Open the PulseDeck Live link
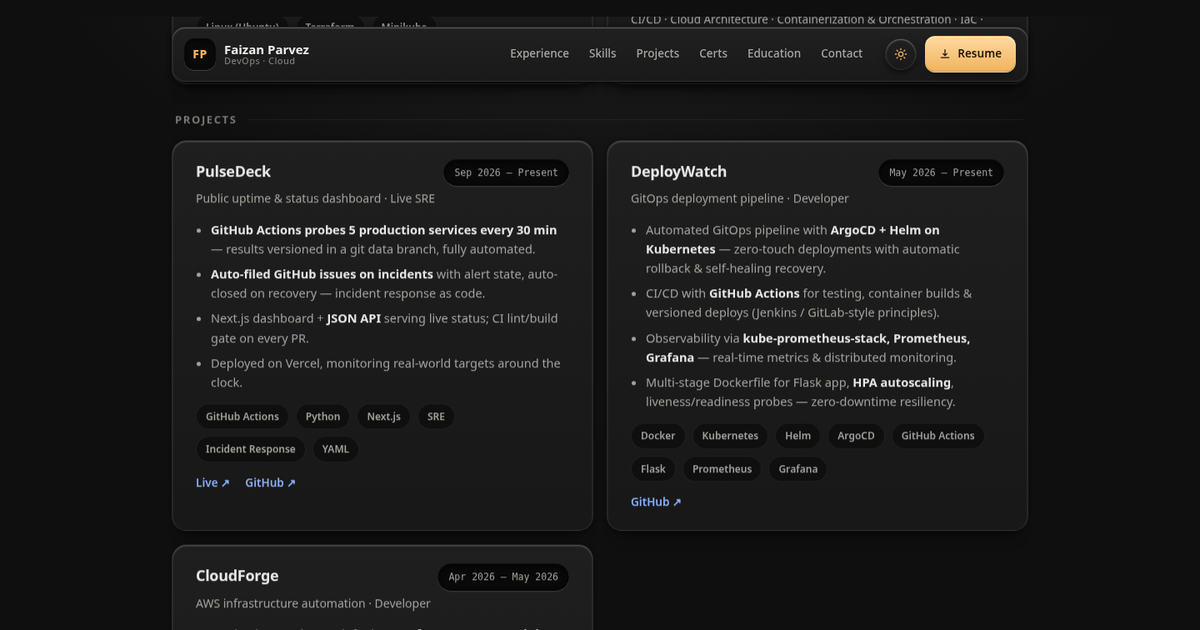This screenshot has width=1200, height=630. 213,483
